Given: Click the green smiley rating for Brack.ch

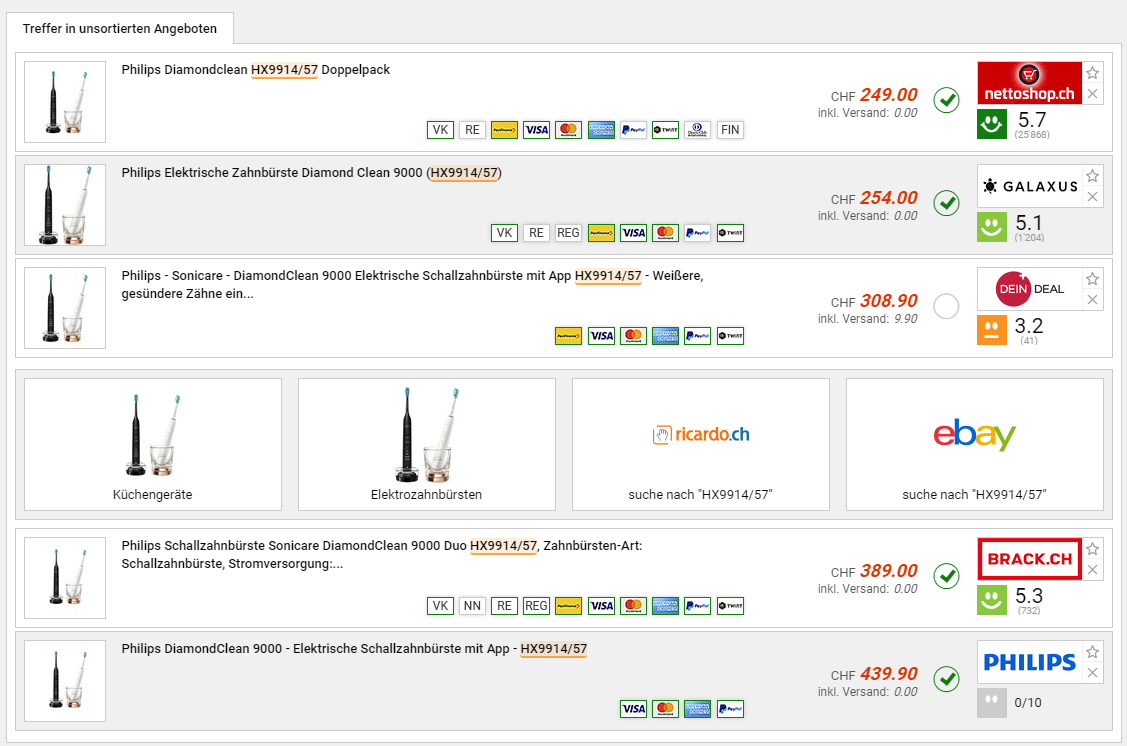Looking at the screenshot, I should [991, 600].
